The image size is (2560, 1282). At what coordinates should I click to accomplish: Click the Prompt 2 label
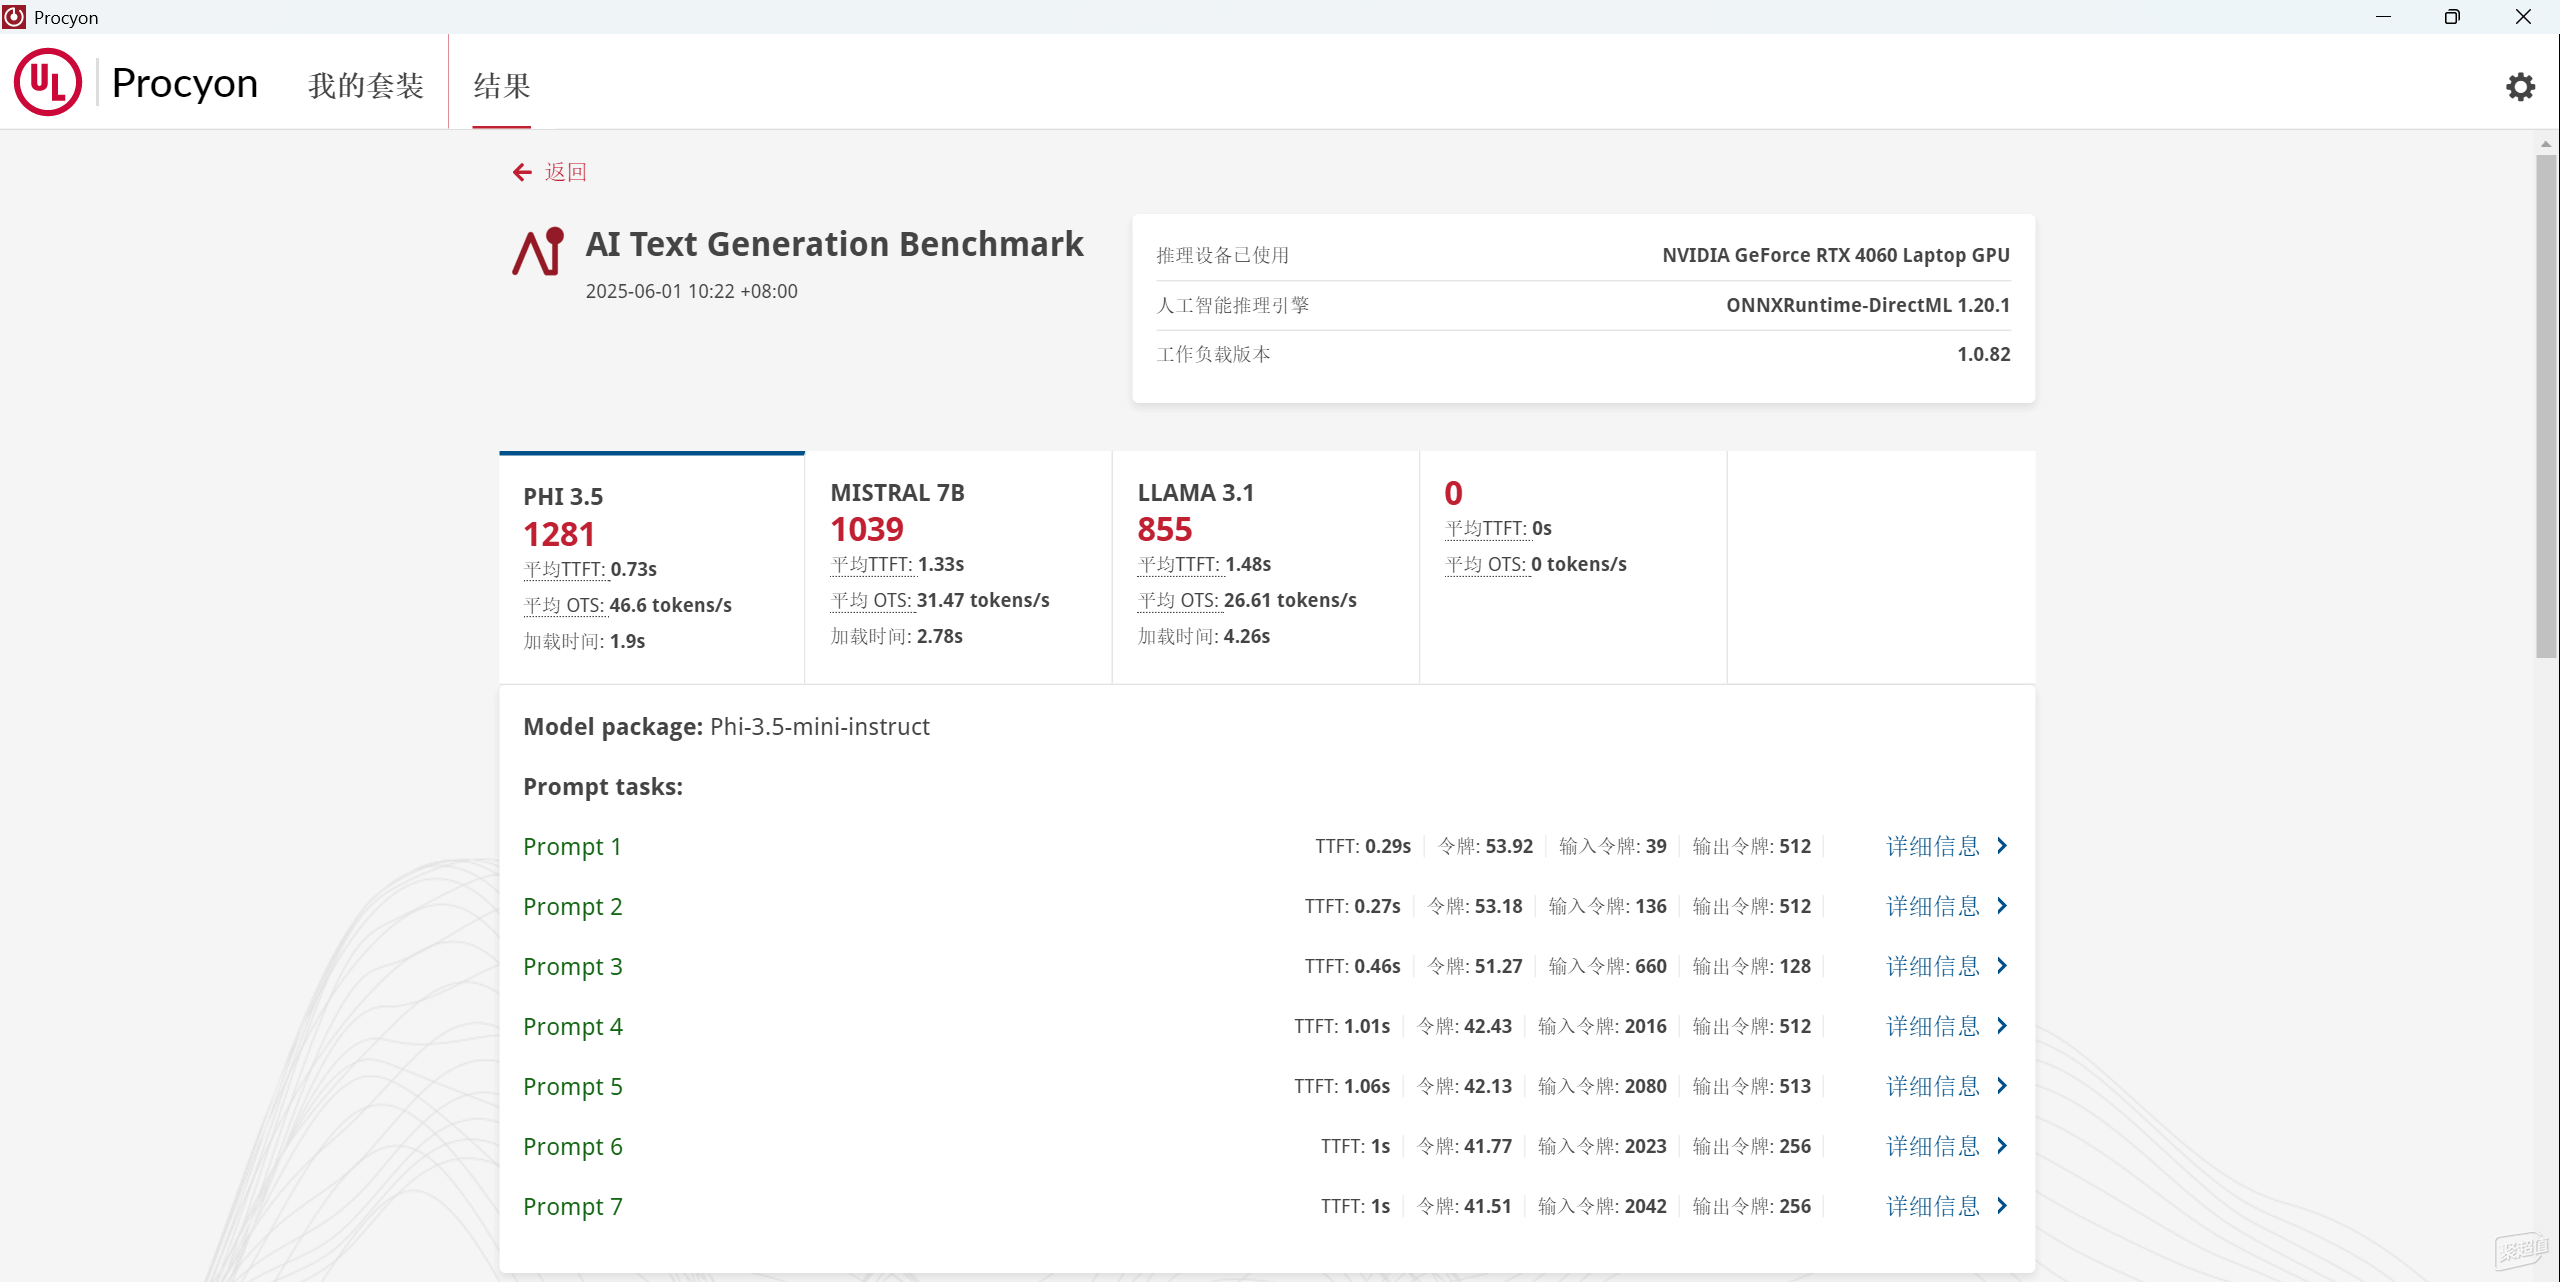572,907
